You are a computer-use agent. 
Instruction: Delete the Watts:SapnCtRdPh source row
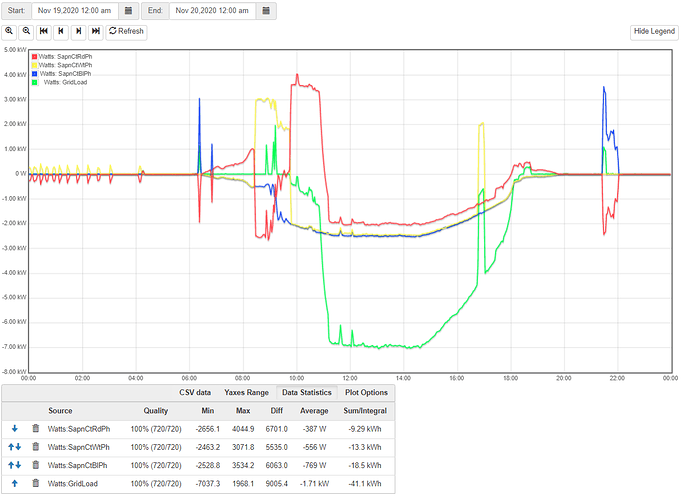pos(36,428)
